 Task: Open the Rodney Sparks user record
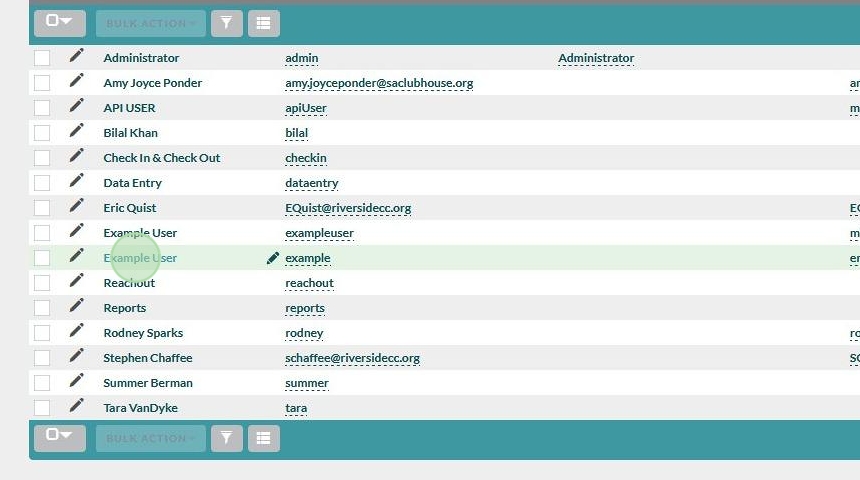[x=143, y=333]
